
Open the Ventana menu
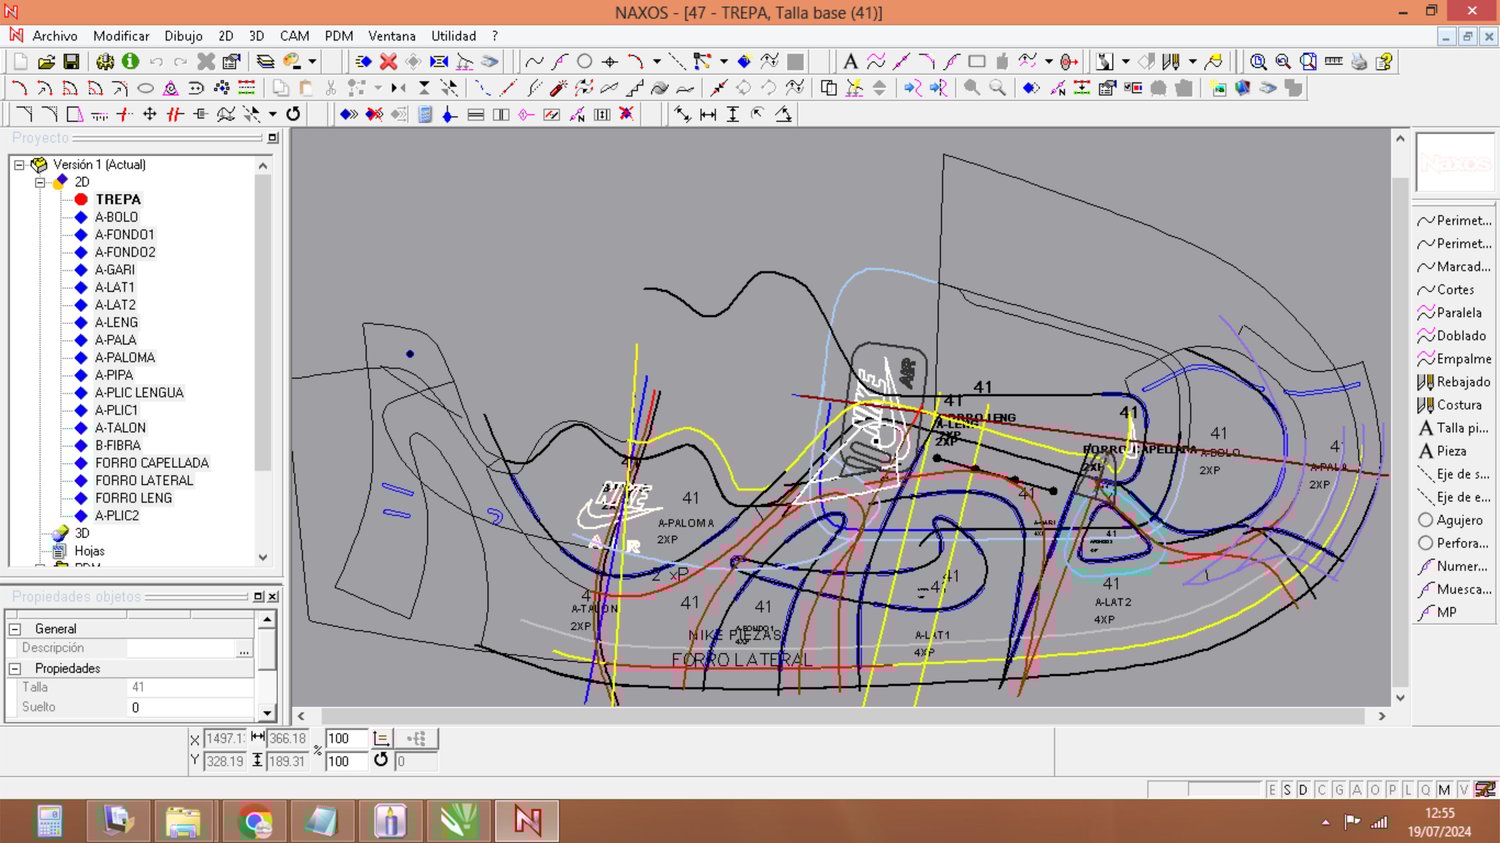pyautogui.click(x=392, y=36)
